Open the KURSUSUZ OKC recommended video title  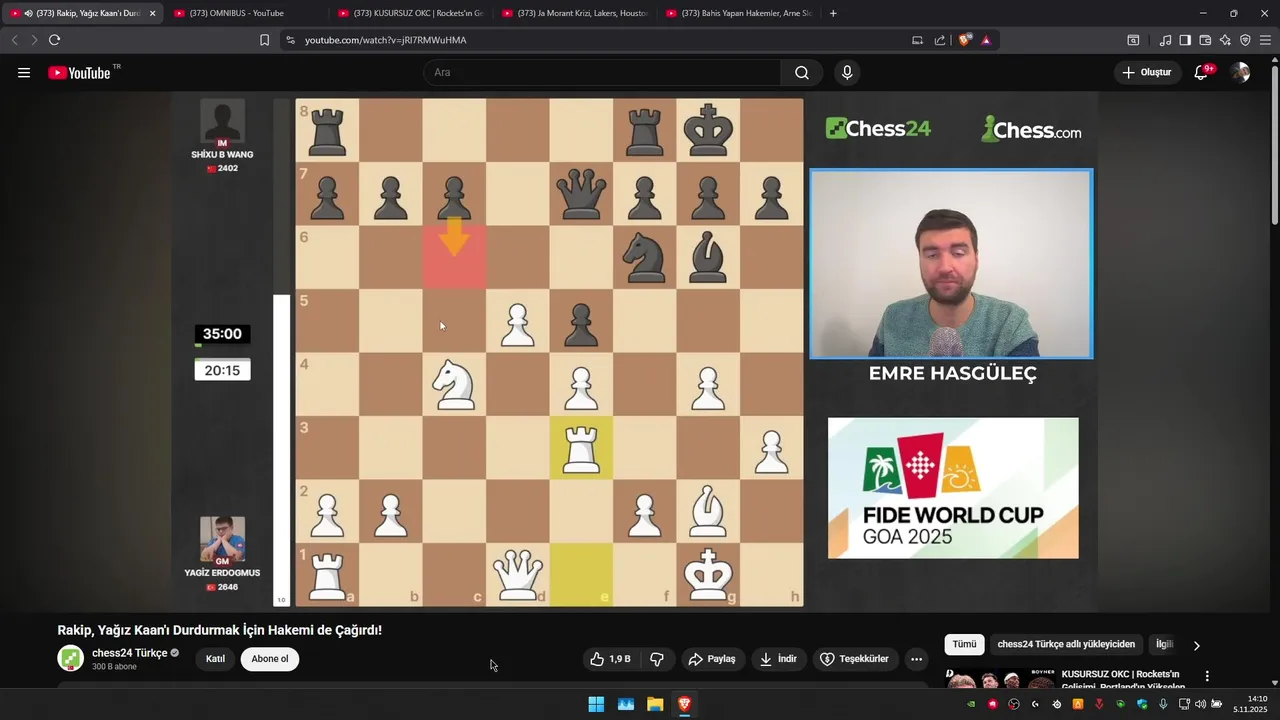coord(1125,680)
